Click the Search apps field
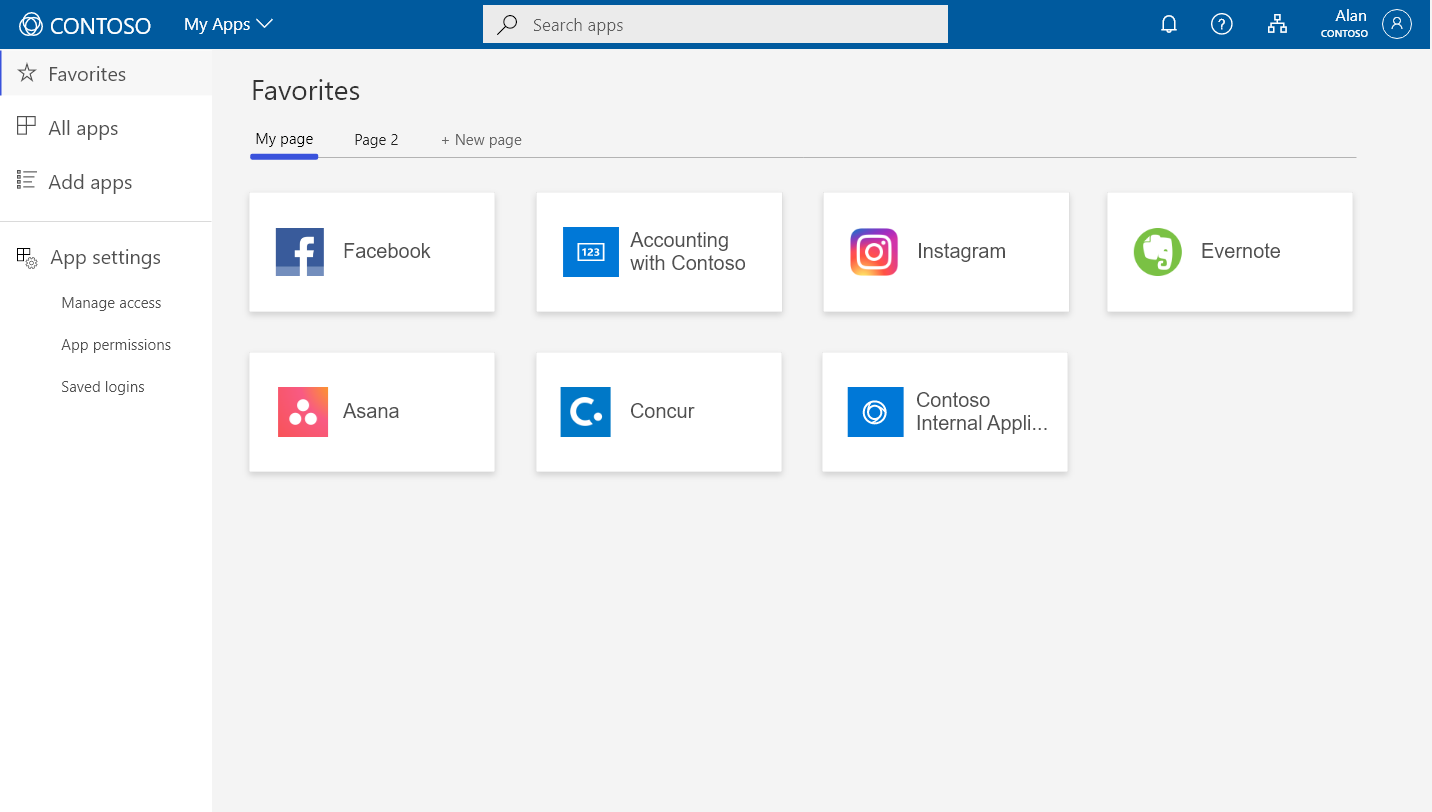Image resolution: width=1432 pixels, height=812 pixels. click(x=715, y=24)
